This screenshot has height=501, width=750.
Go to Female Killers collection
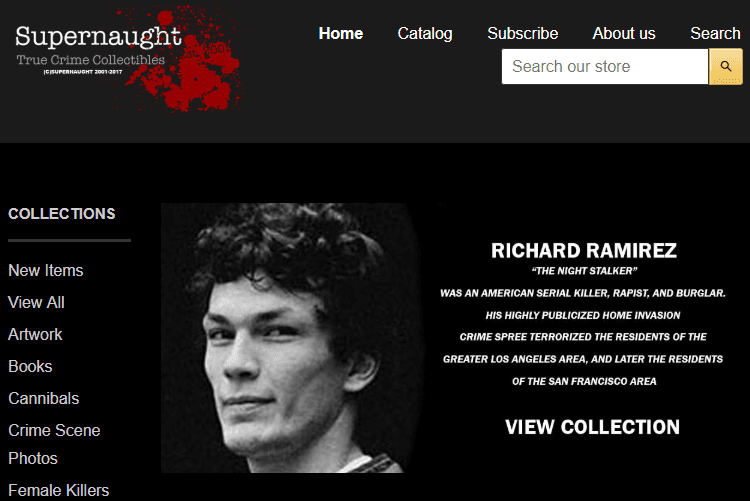(x=59, y=490)
